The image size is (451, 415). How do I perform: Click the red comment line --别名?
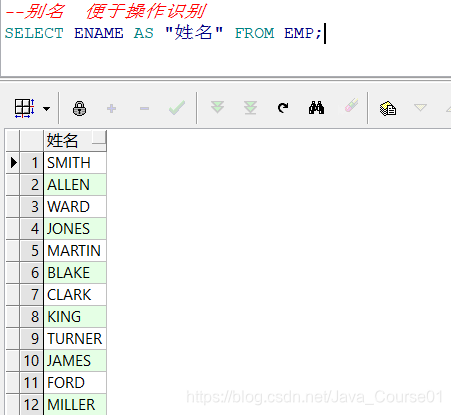(x=106, y=11)
